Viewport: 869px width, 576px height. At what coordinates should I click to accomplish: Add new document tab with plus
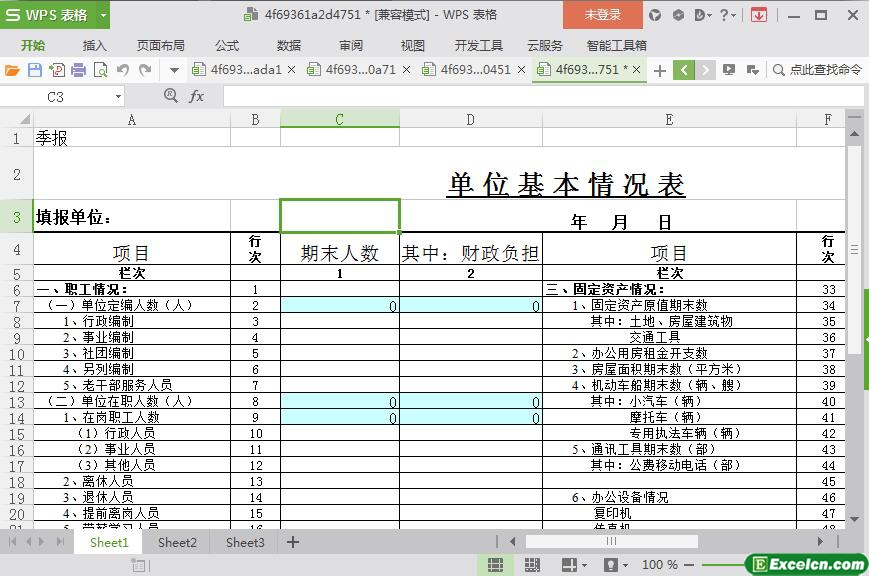[660, 70]
